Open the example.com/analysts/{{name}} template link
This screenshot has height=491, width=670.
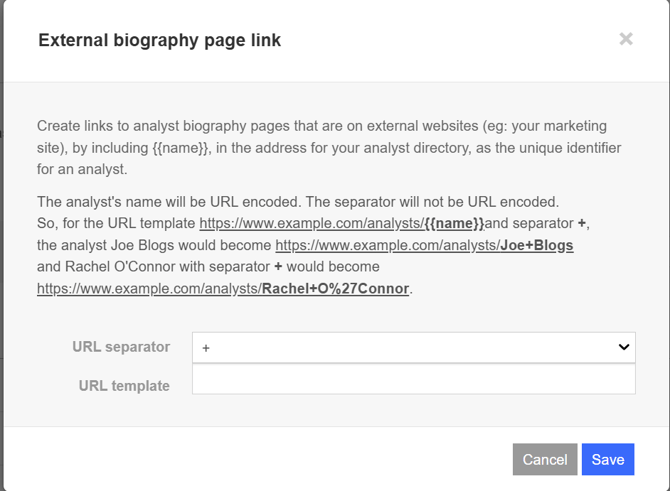point(340,223)
